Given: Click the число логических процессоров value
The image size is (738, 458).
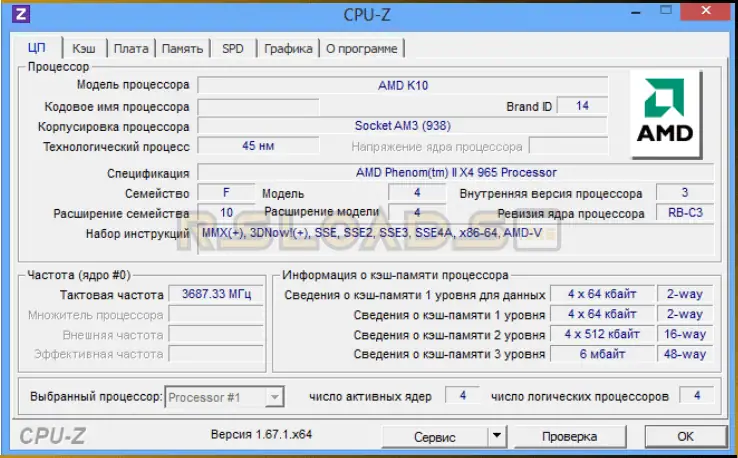Looking at the screenshot, I should (697, 395).
